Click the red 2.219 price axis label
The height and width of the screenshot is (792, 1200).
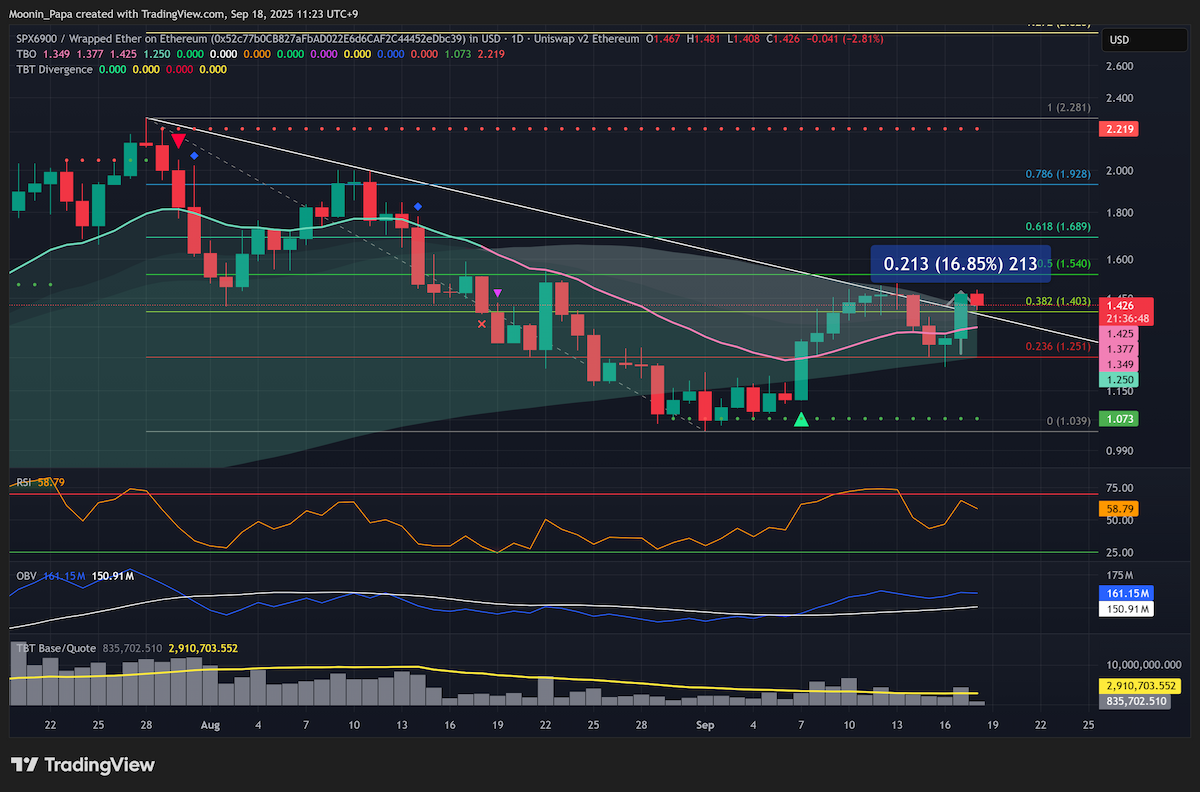pyautogui.click(x=1118, y=129)
